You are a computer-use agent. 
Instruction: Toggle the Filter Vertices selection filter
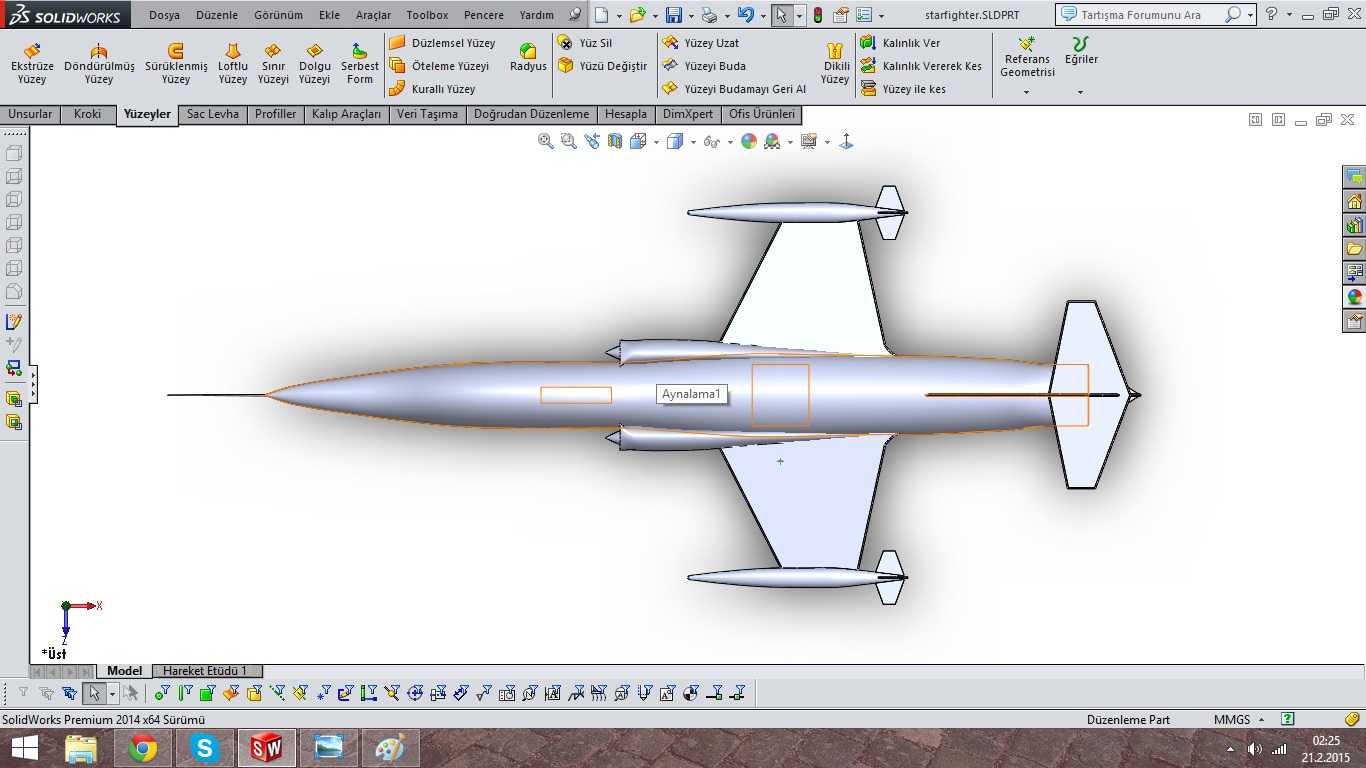[161, 692]
